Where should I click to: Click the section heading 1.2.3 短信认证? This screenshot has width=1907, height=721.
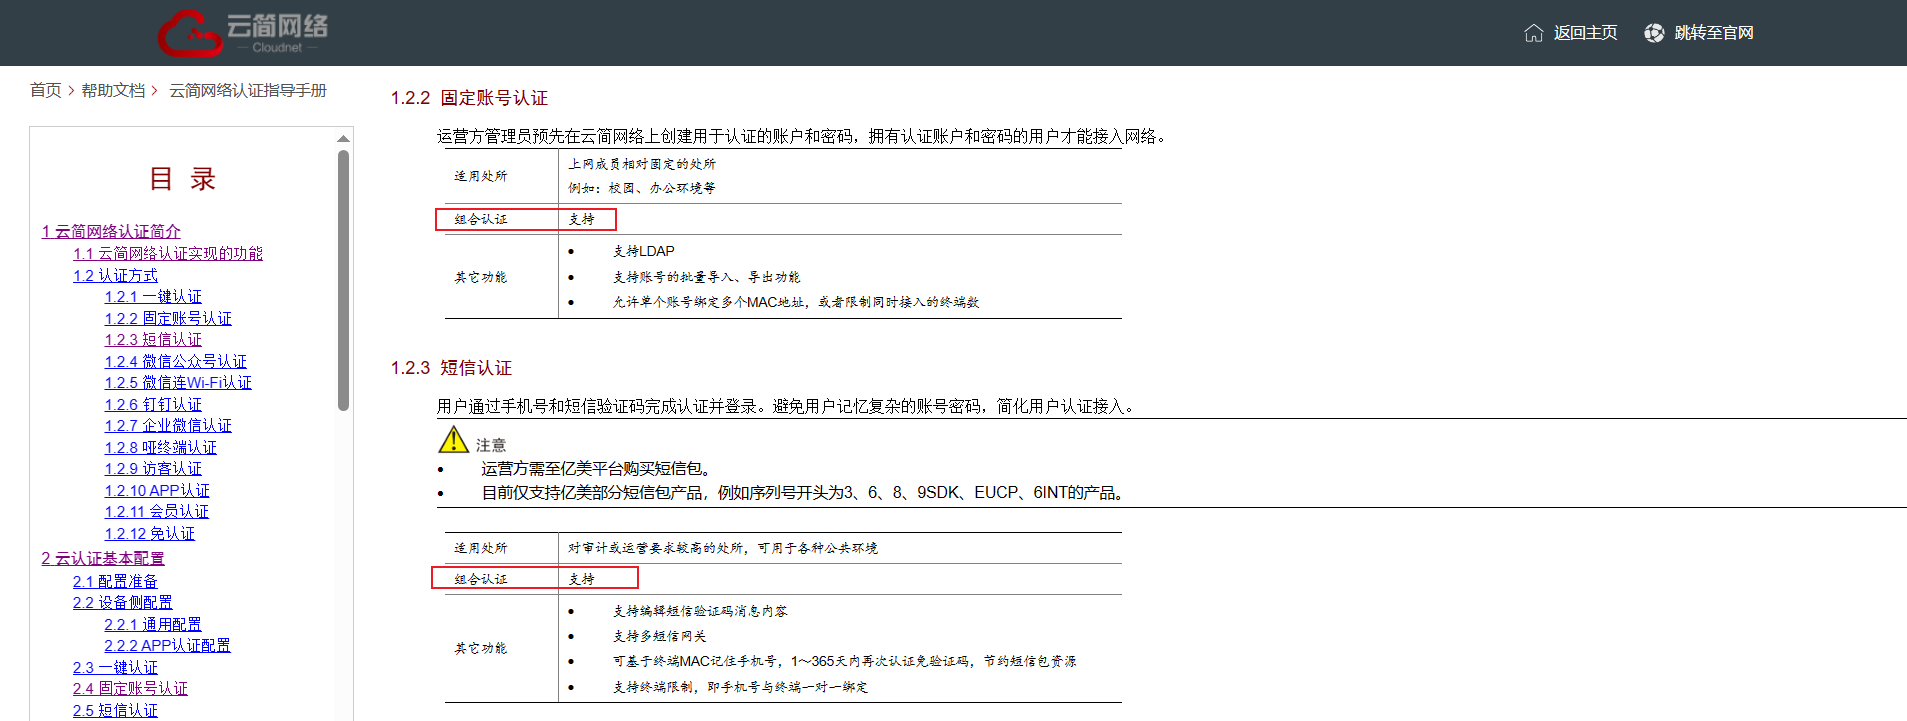[451, 368]
